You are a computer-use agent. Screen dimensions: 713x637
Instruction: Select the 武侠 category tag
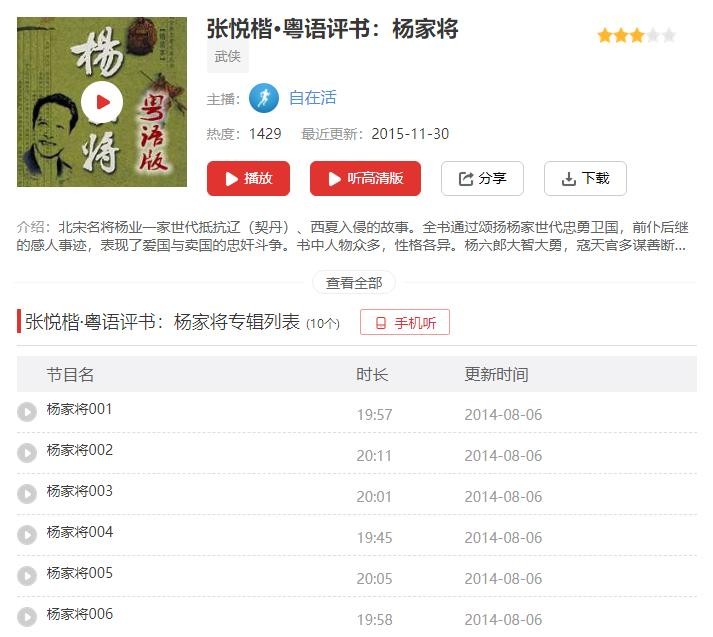pos(227,57)
